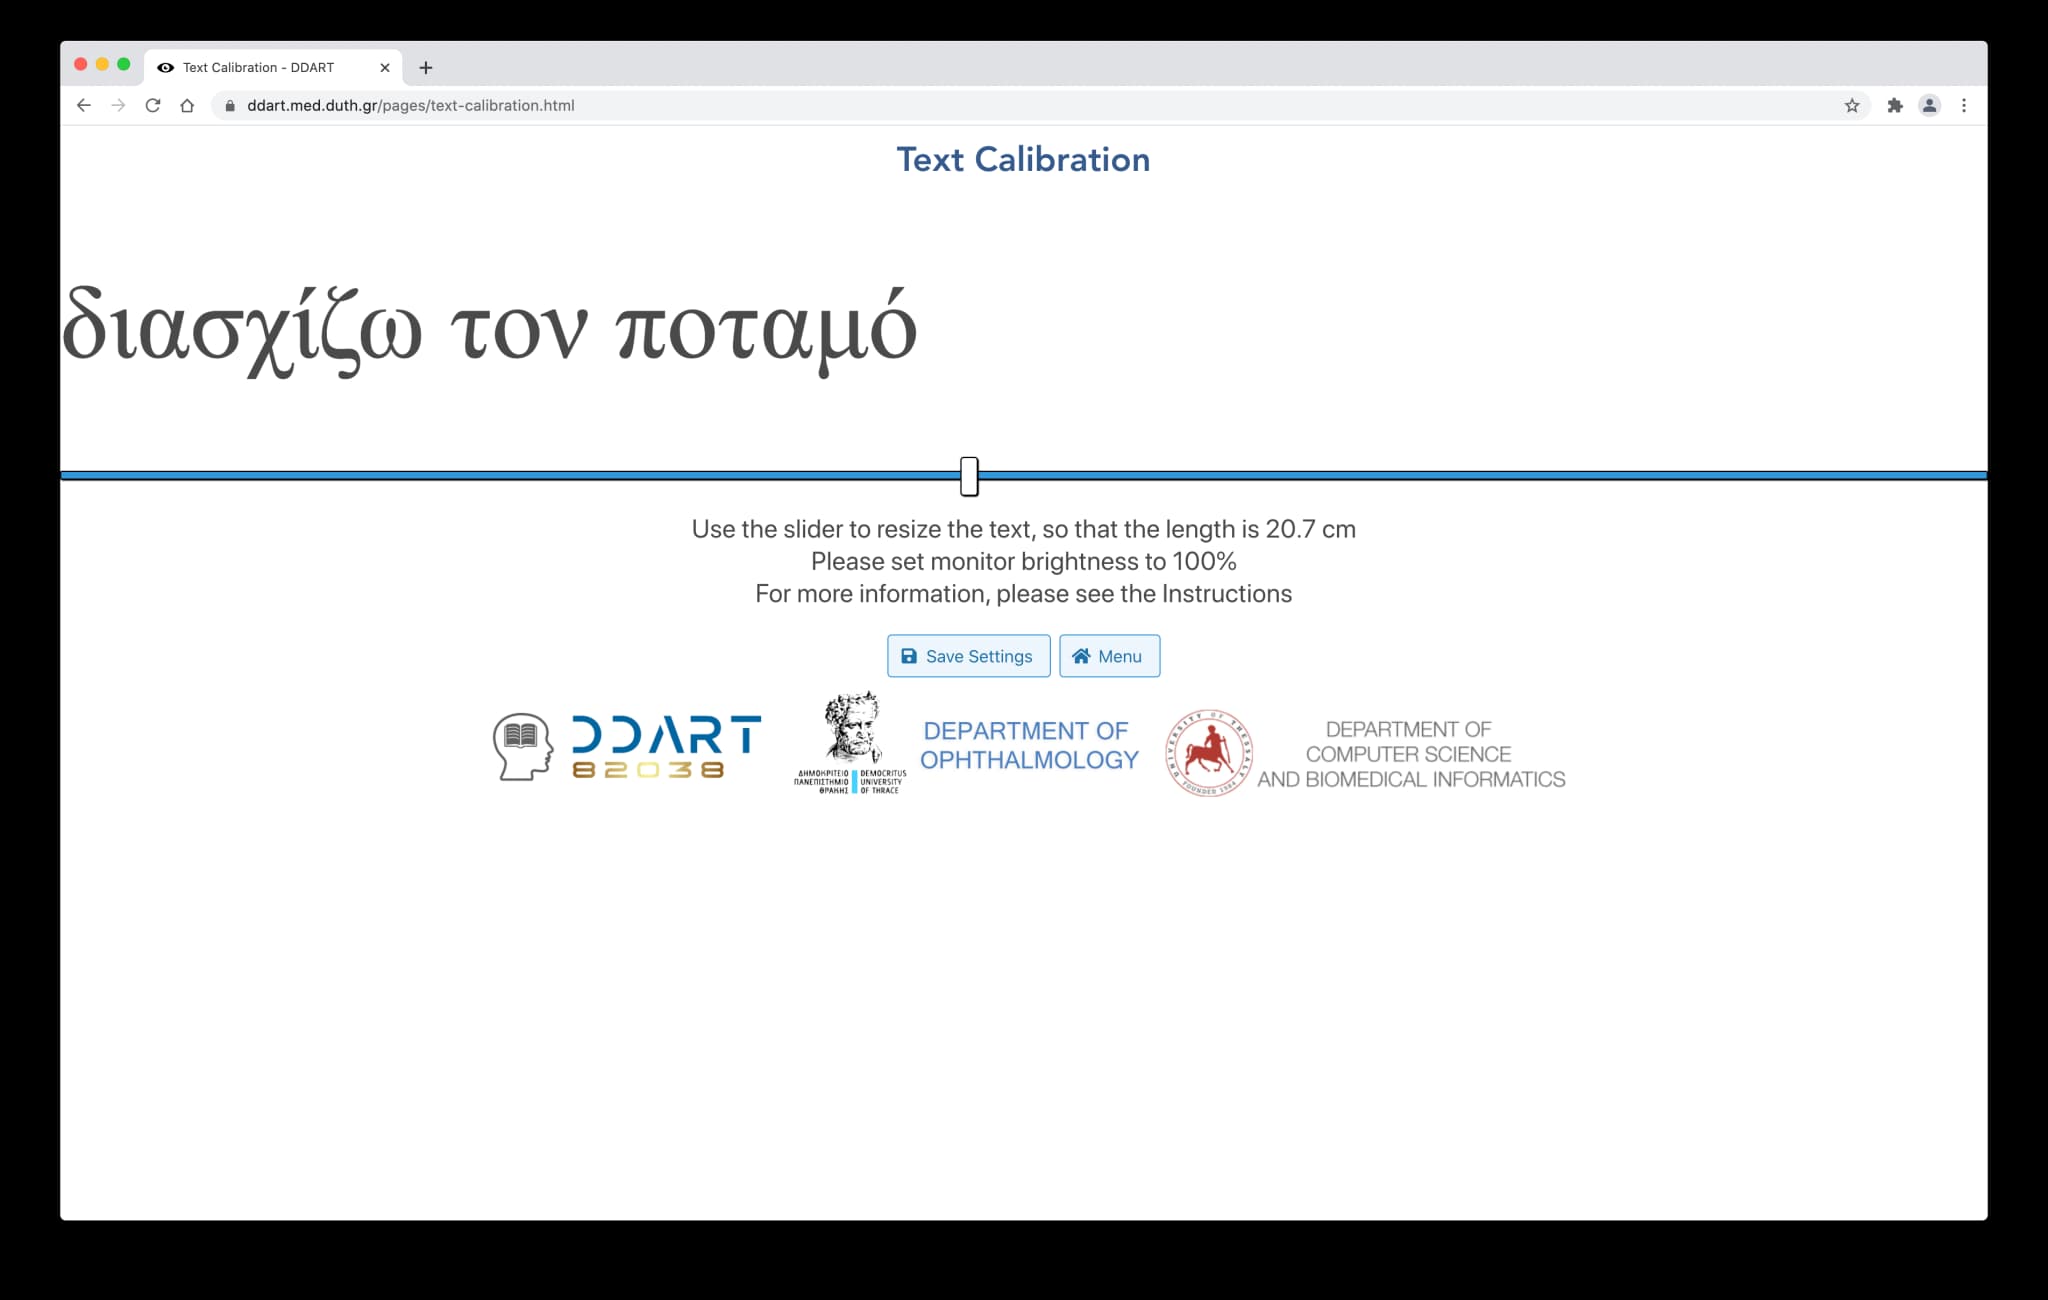The image size is (2048, 1300).
Task: Open a new browser tab
Action: [x=426, y=68]
